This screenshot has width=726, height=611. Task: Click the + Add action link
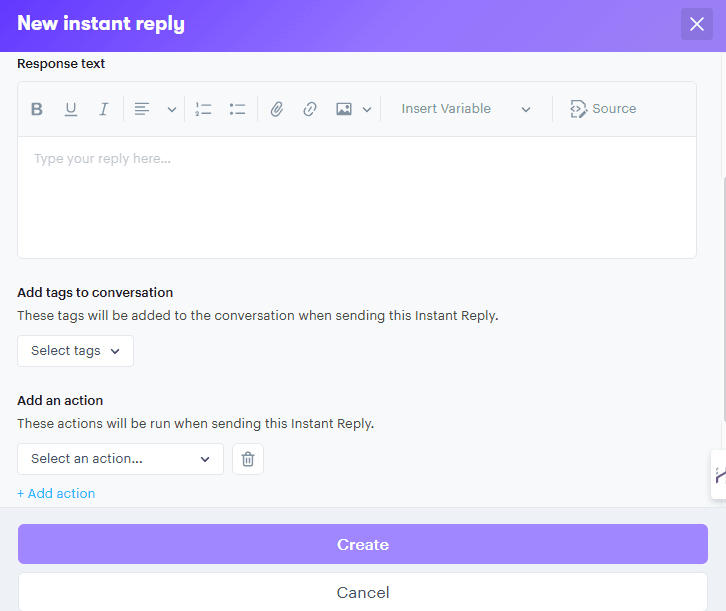(56, 493)
